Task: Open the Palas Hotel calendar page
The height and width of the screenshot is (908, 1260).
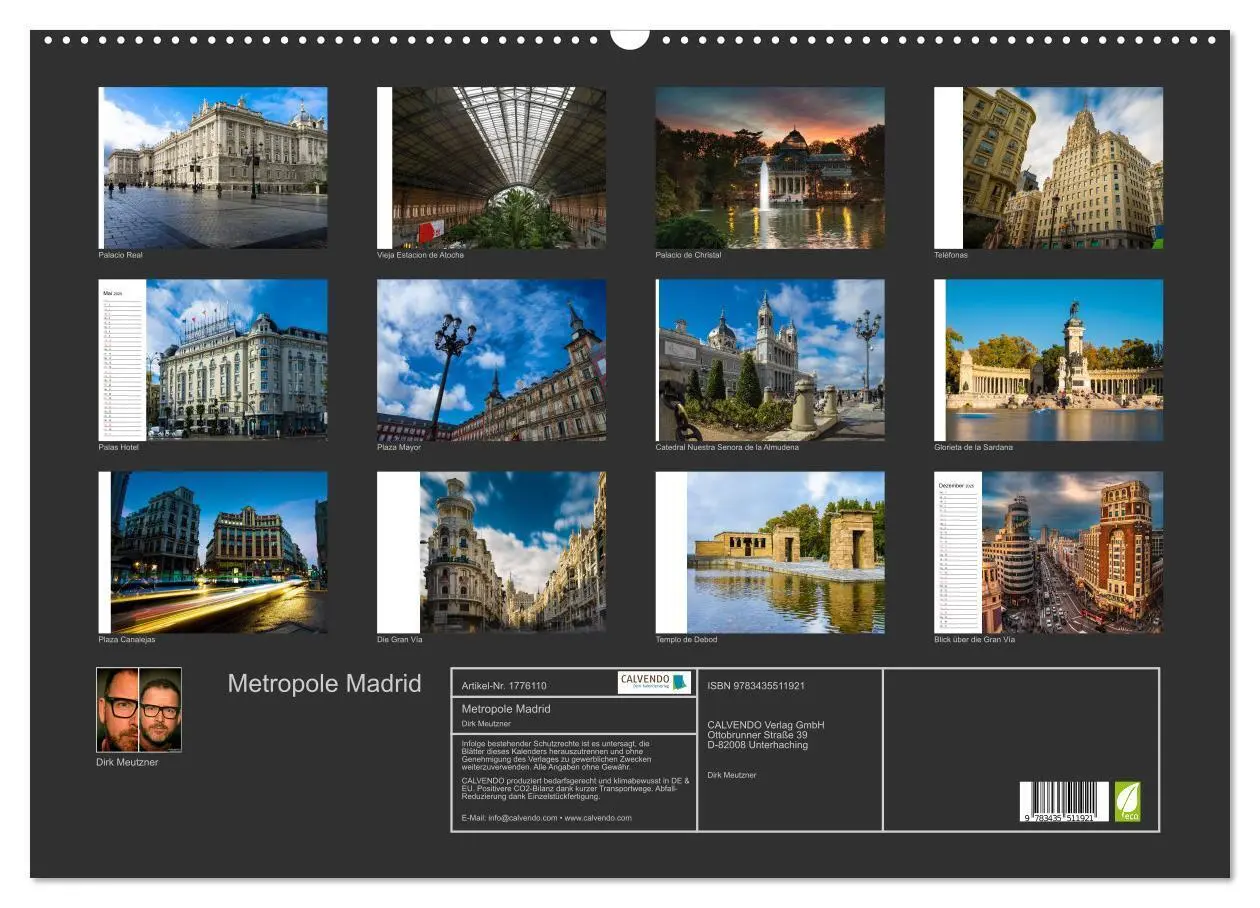Action: click(213, 360)
